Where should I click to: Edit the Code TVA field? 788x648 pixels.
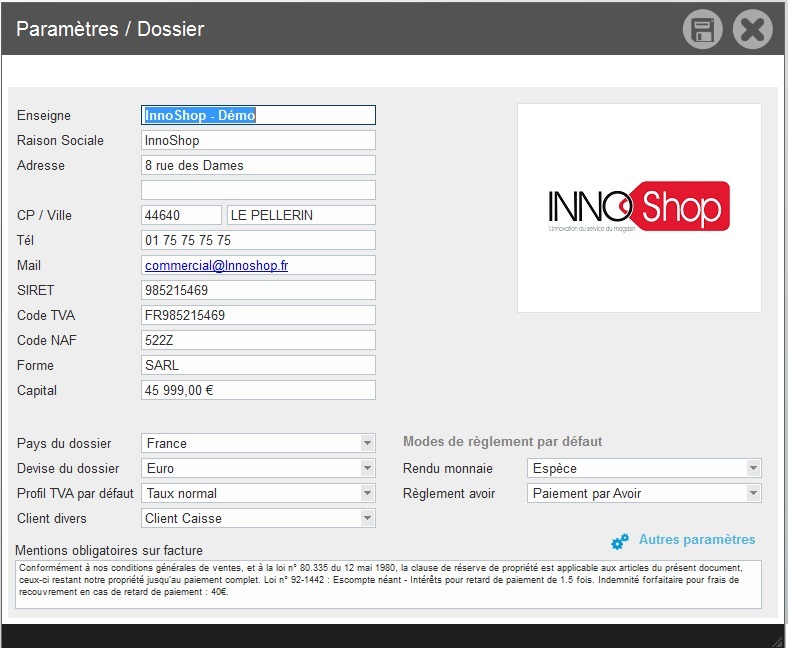(x=258, y=315)
